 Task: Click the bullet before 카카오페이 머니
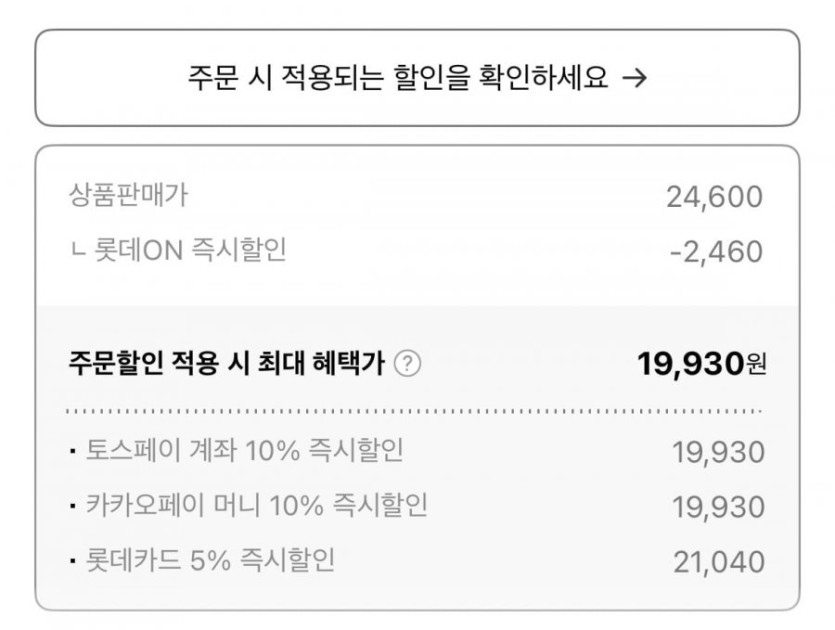tap(73, 507)
